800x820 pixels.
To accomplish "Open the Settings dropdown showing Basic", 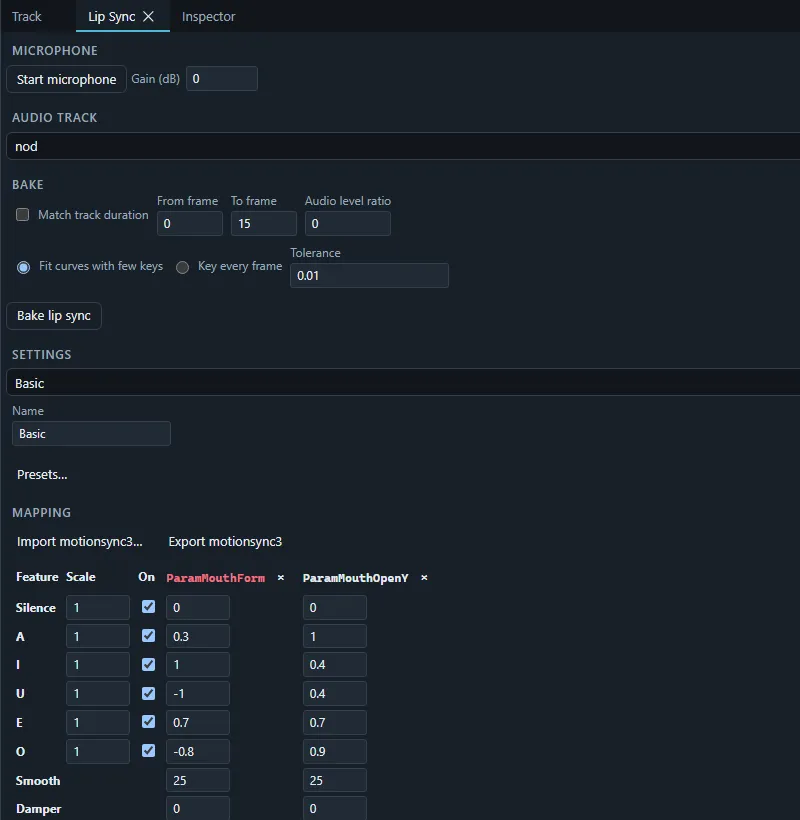I will [x=403, y=383].
